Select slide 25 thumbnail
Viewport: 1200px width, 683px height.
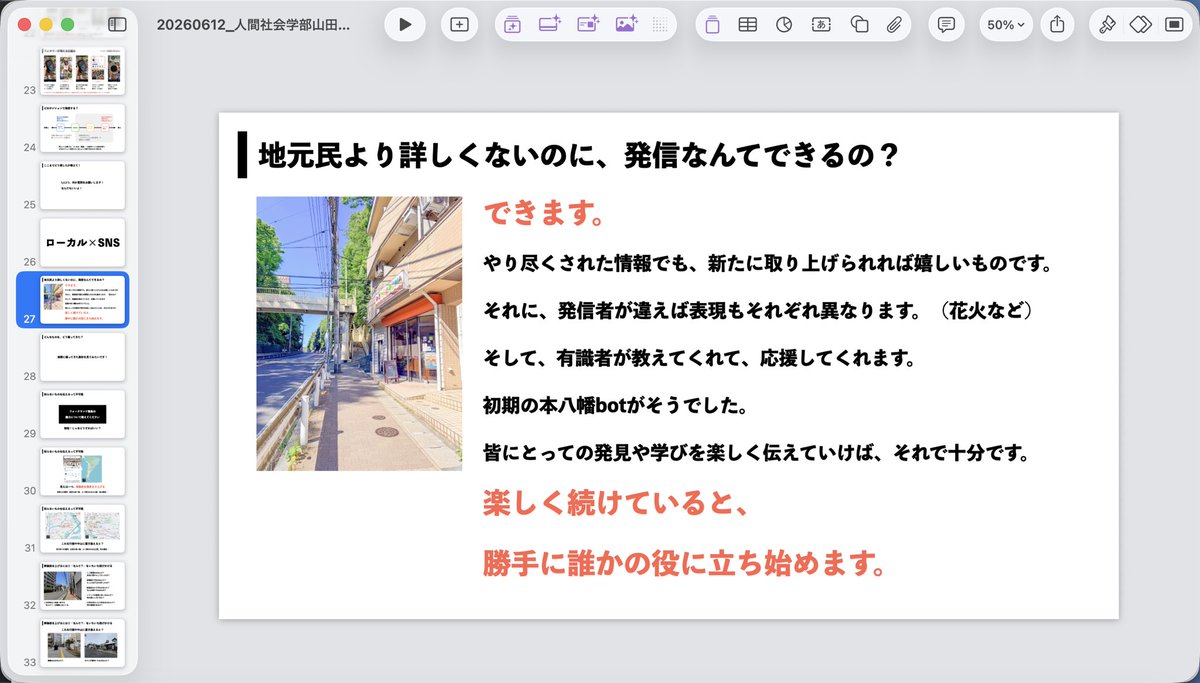click(83, 185)
